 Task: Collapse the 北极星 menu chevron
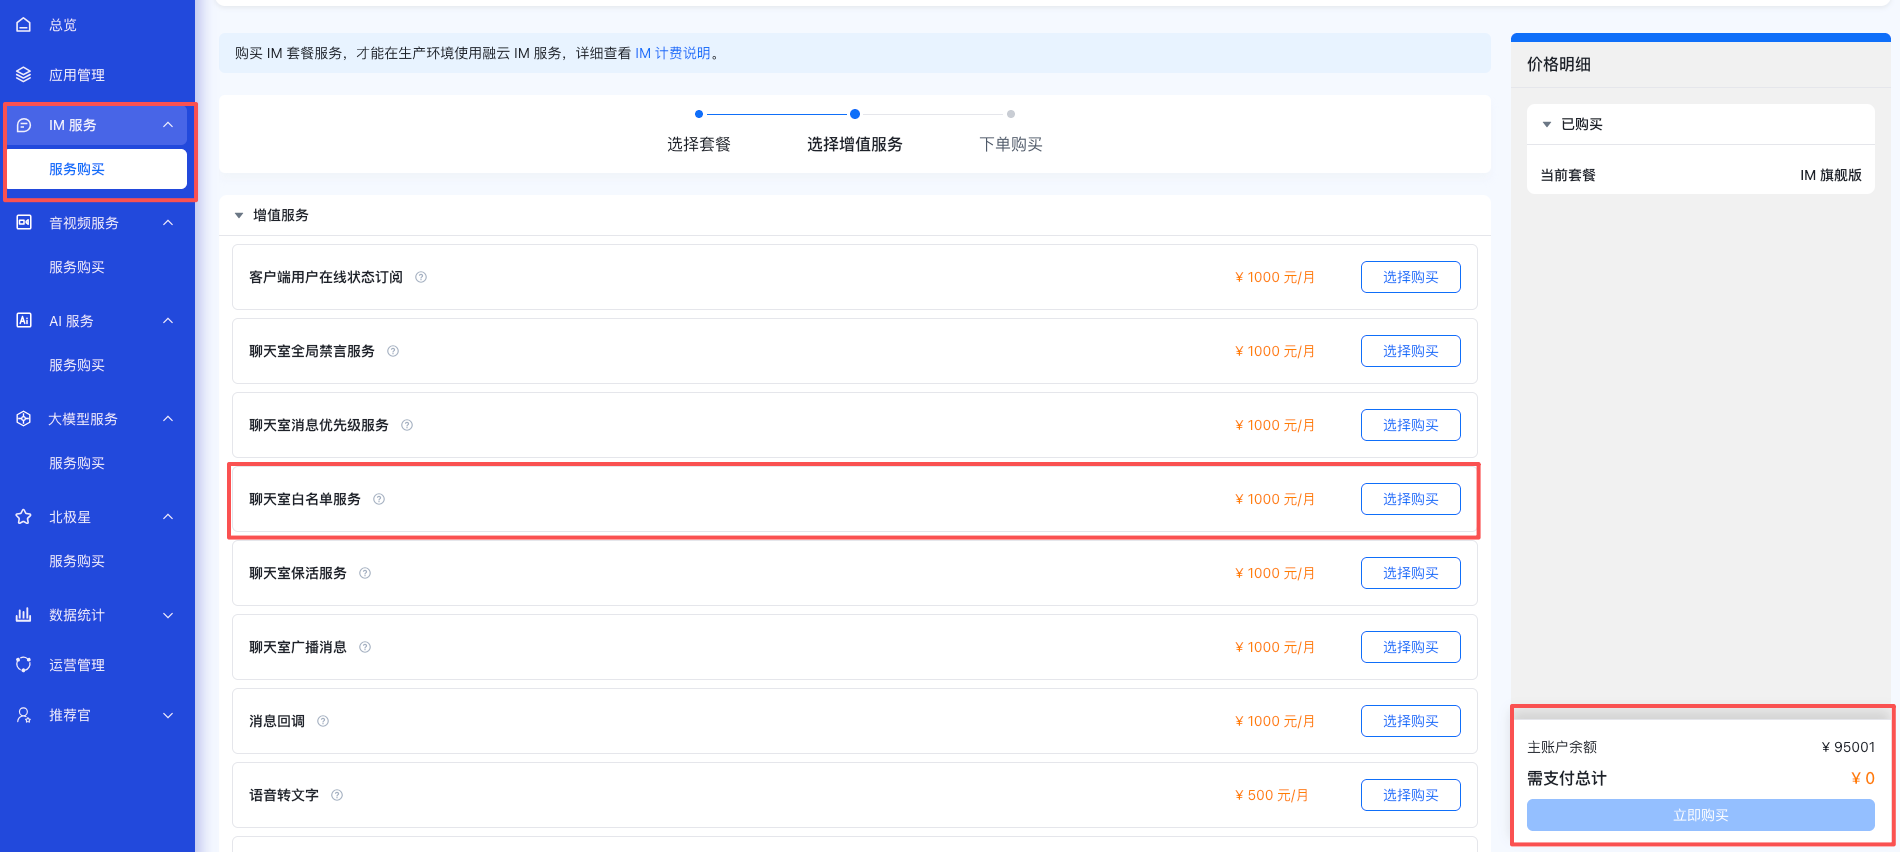pos(168,517)
